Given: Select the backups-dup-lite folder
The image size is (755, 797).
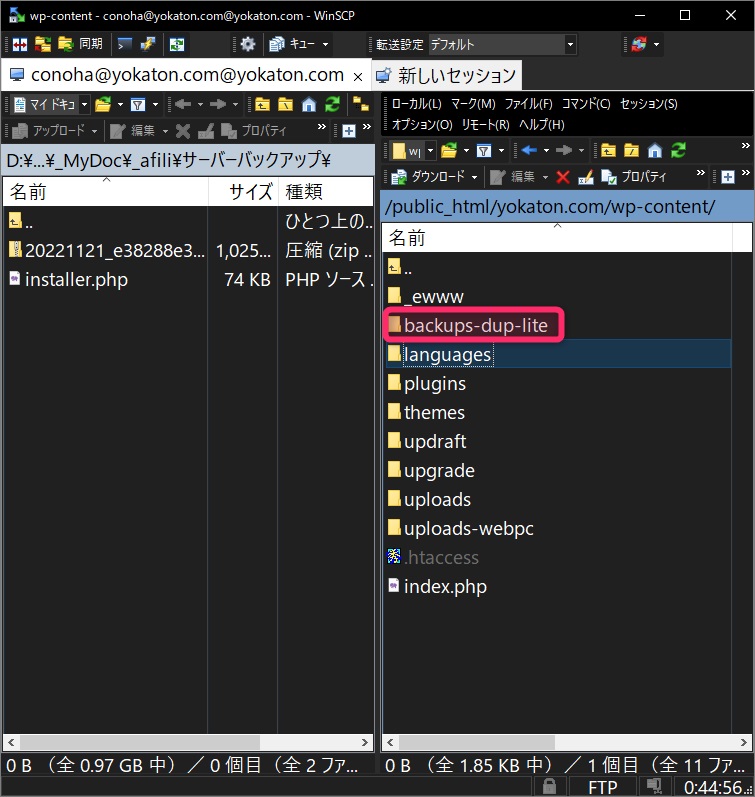Looking at the screenshot, I should (x=475, y=326).
